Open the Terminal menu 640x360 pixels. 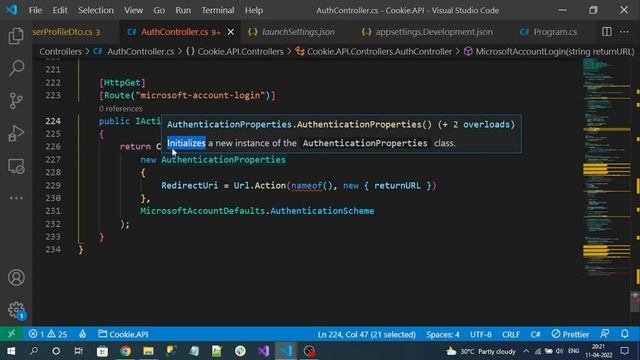tap(218, 10)
